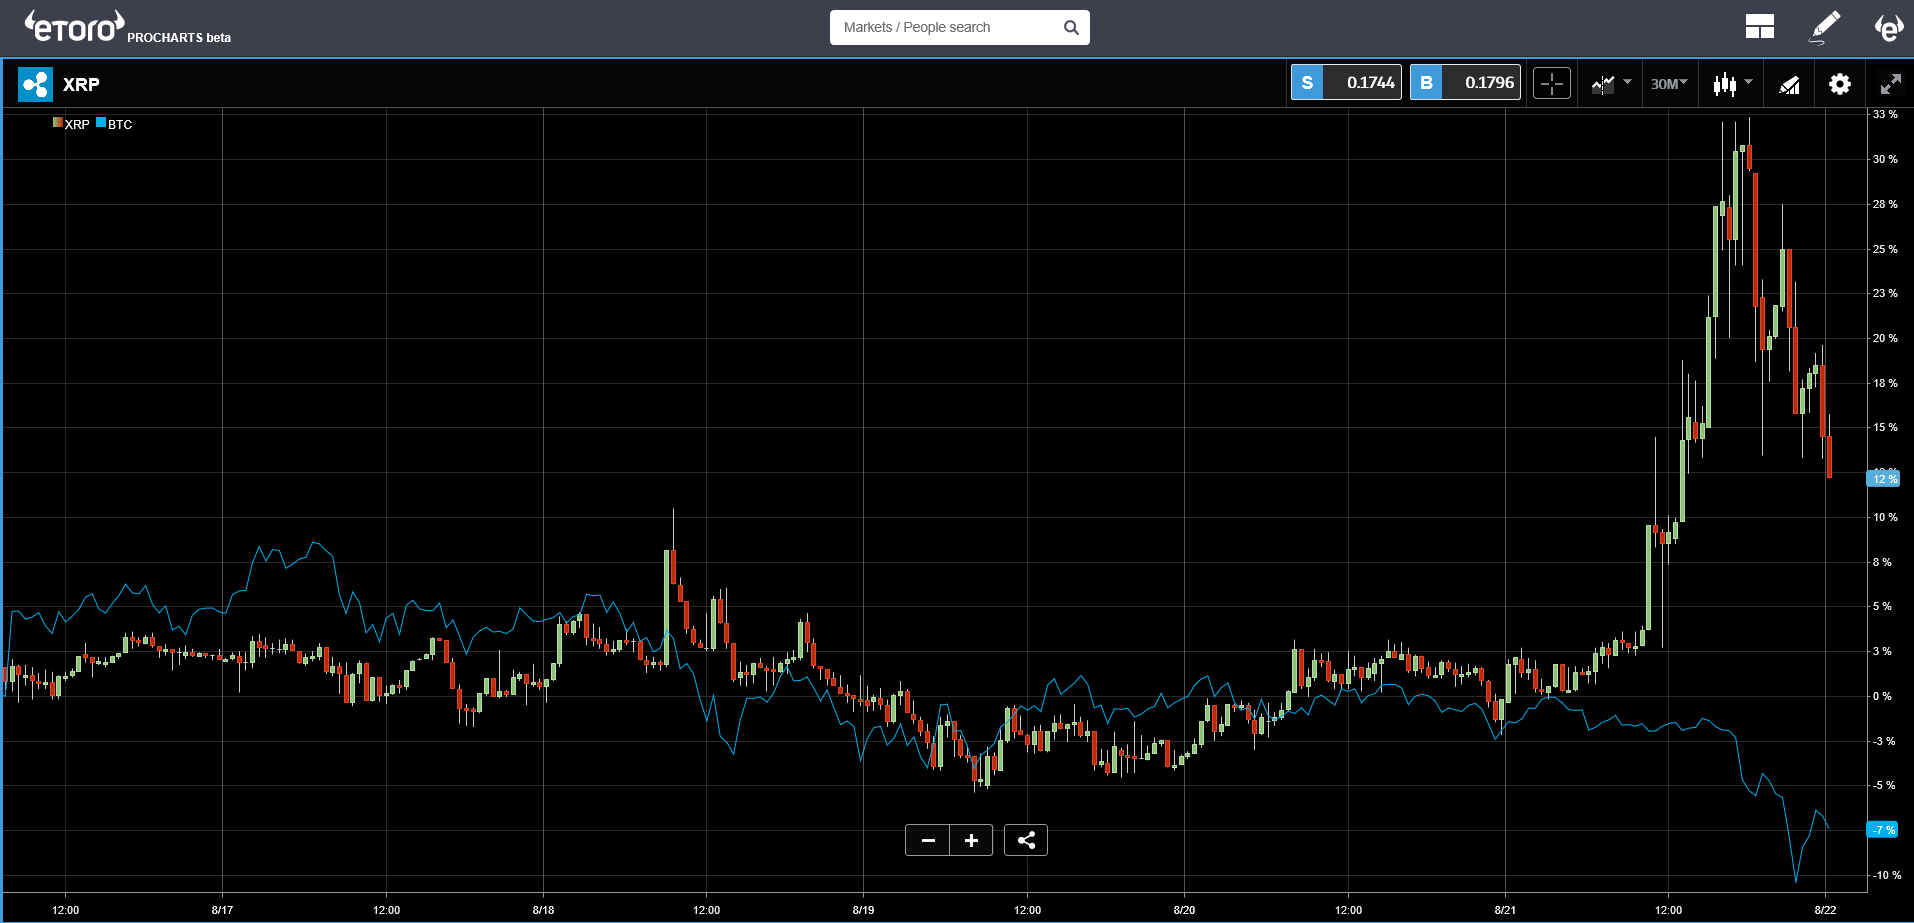Click the 33 % label on price axis

[x=1885, y=115]
